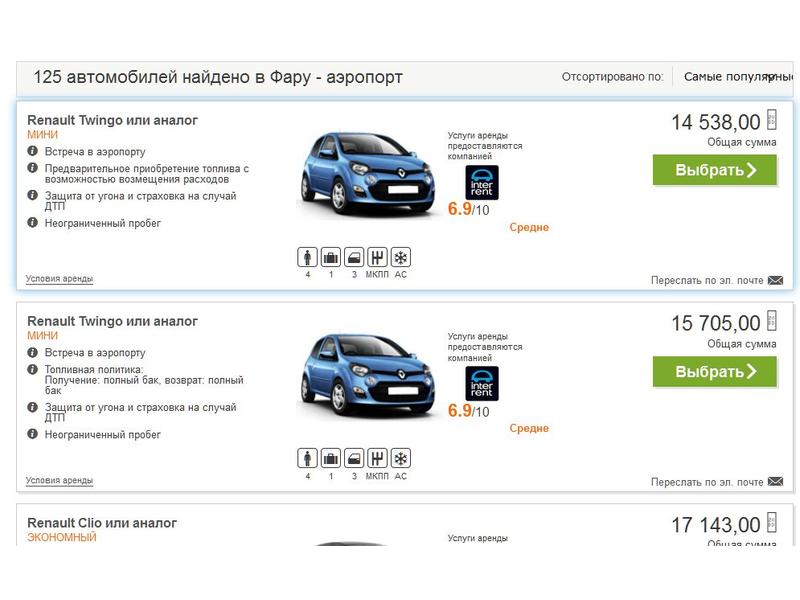Screen dimensions: 800x600
Task: Click the price '14 538,00'
Action: tap(716, 122)
